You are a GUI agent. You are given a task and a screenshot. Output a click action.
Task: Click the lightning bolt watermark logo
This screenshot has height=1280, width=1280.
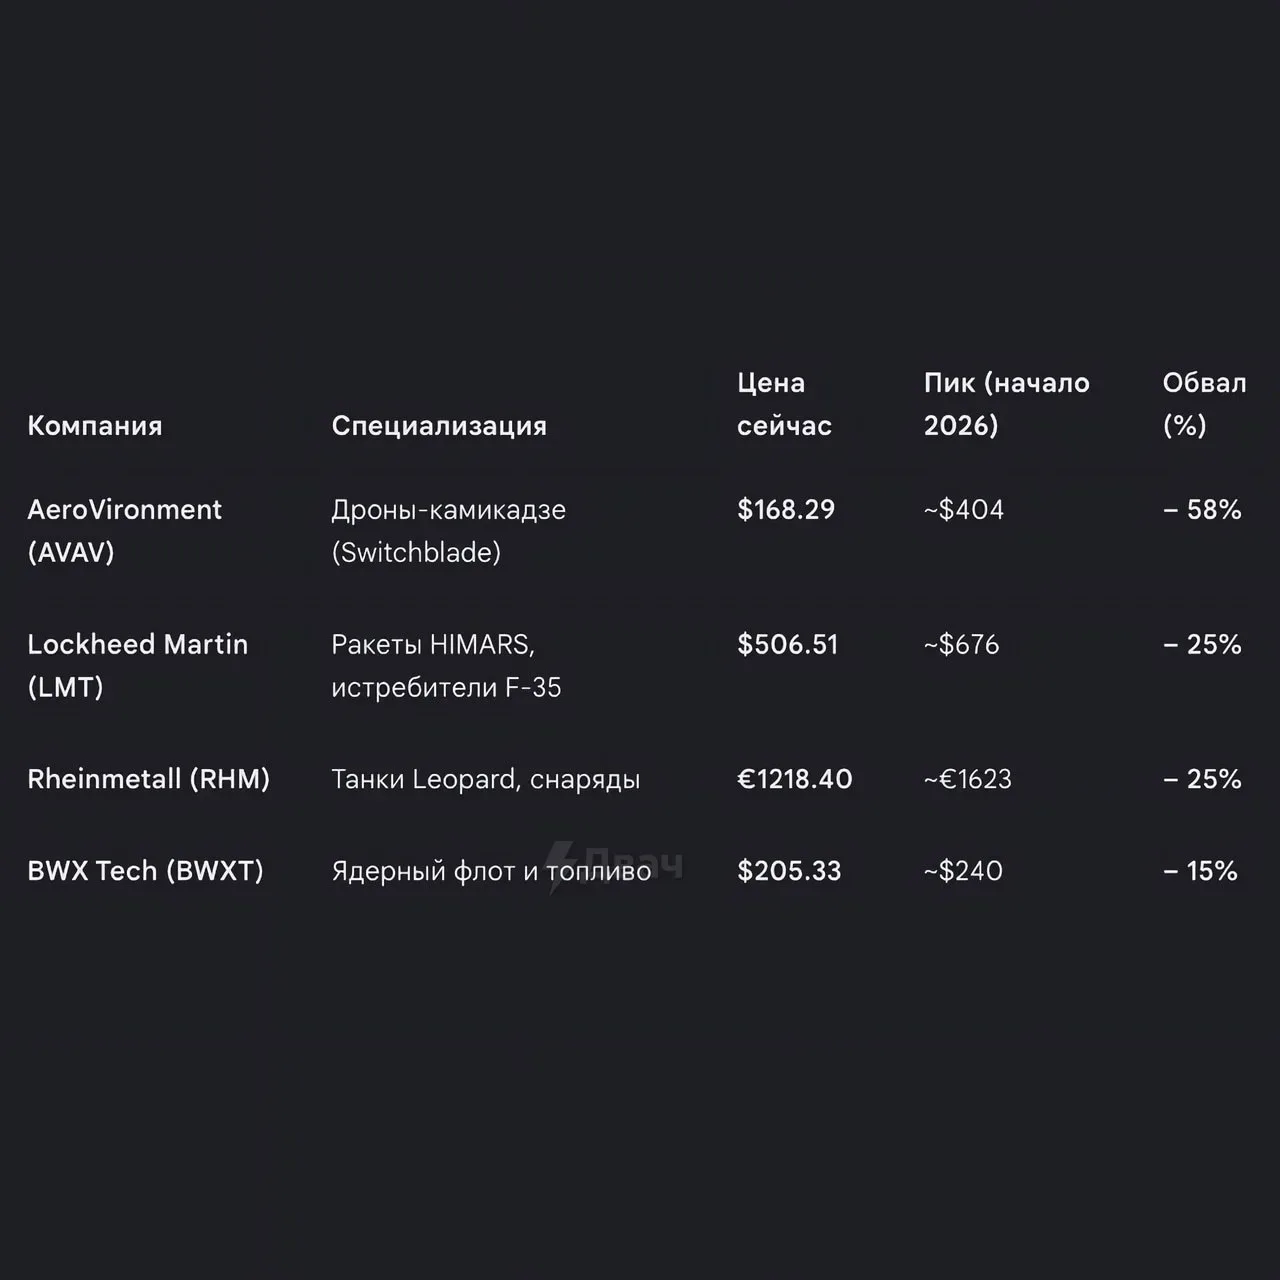(563, 866)
